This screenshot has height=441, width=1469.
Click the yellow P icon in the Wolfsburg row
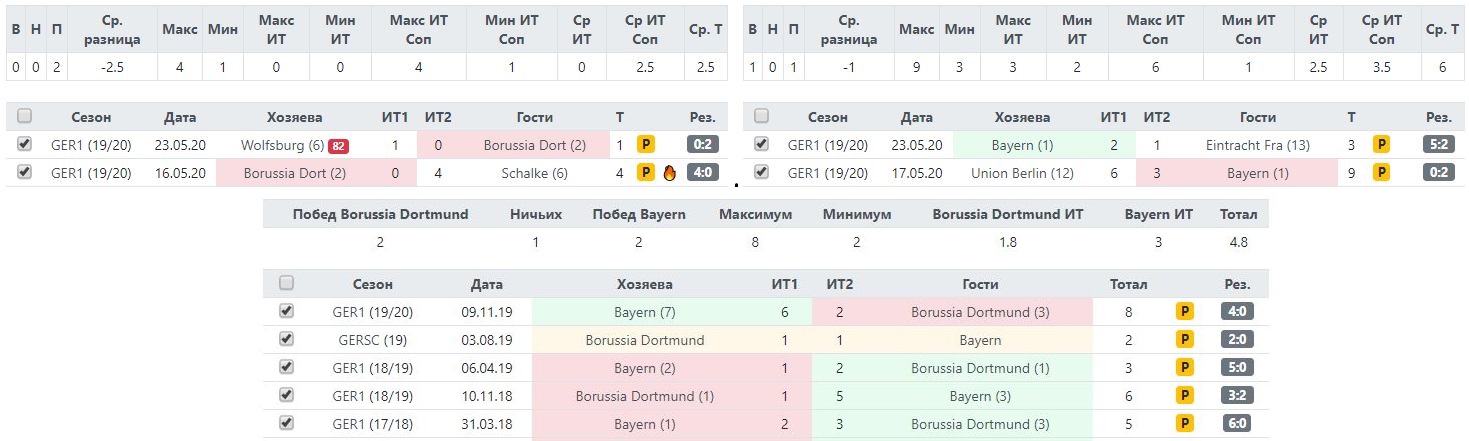(x=646, y=145)
